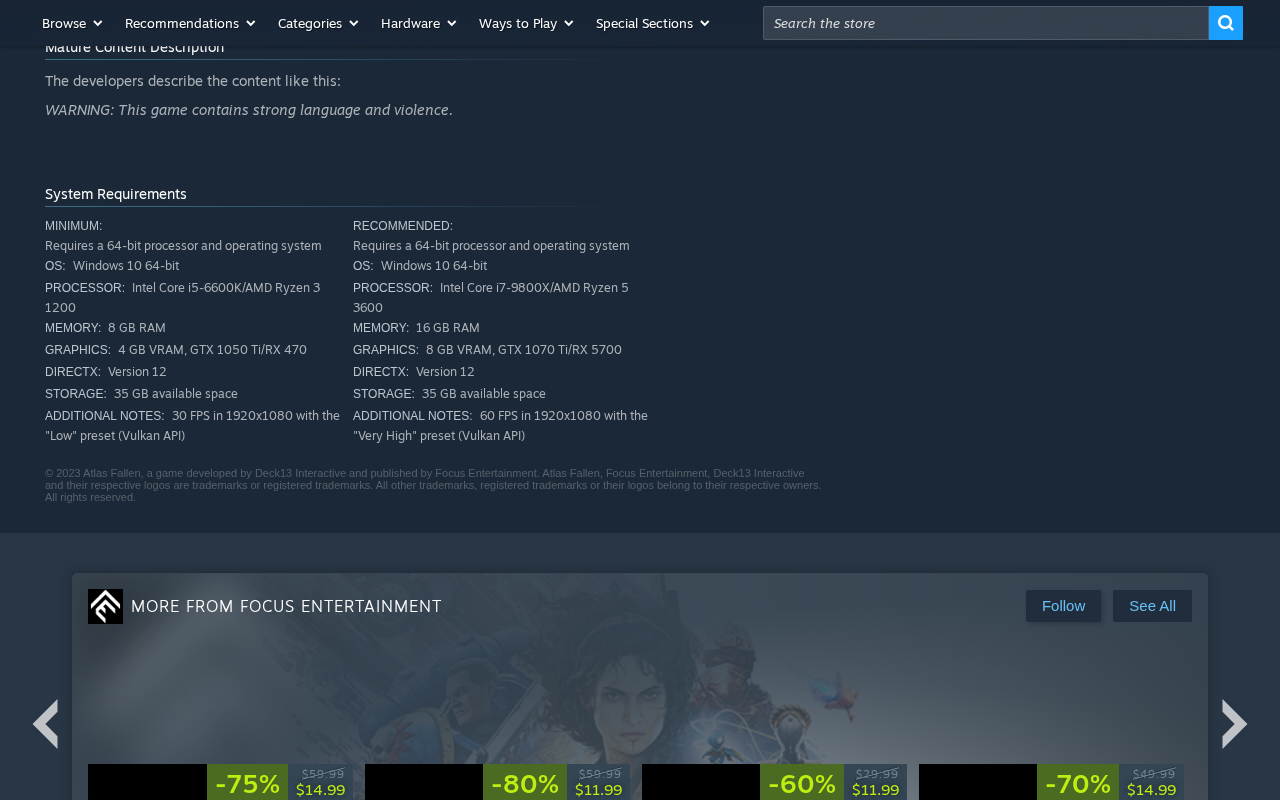1280x800 pixels.
Task: Follow Focus Entertainment publisher
Action: point(1063,606)
